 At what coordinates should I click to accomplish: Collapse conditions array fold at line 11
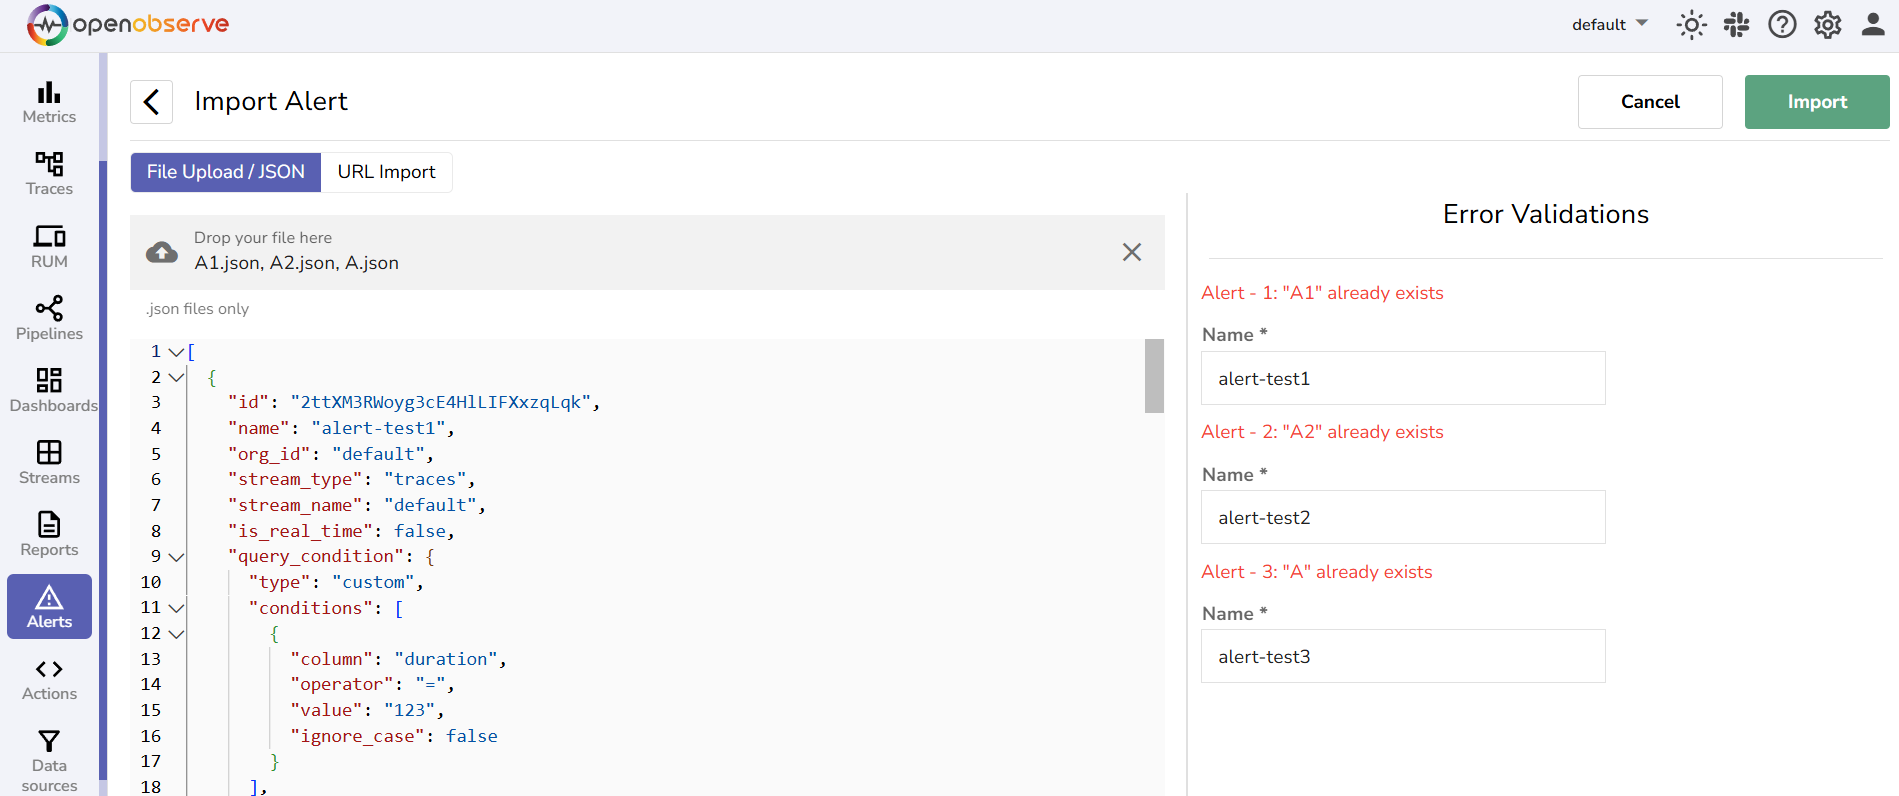176,608
